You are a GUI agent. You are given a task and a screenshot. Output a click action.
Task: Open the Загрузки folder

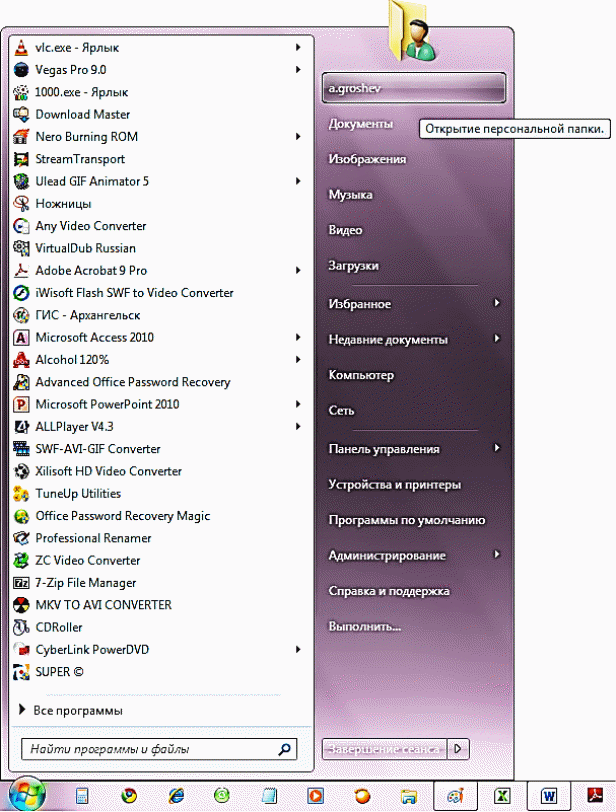click(x=354, y=266)
